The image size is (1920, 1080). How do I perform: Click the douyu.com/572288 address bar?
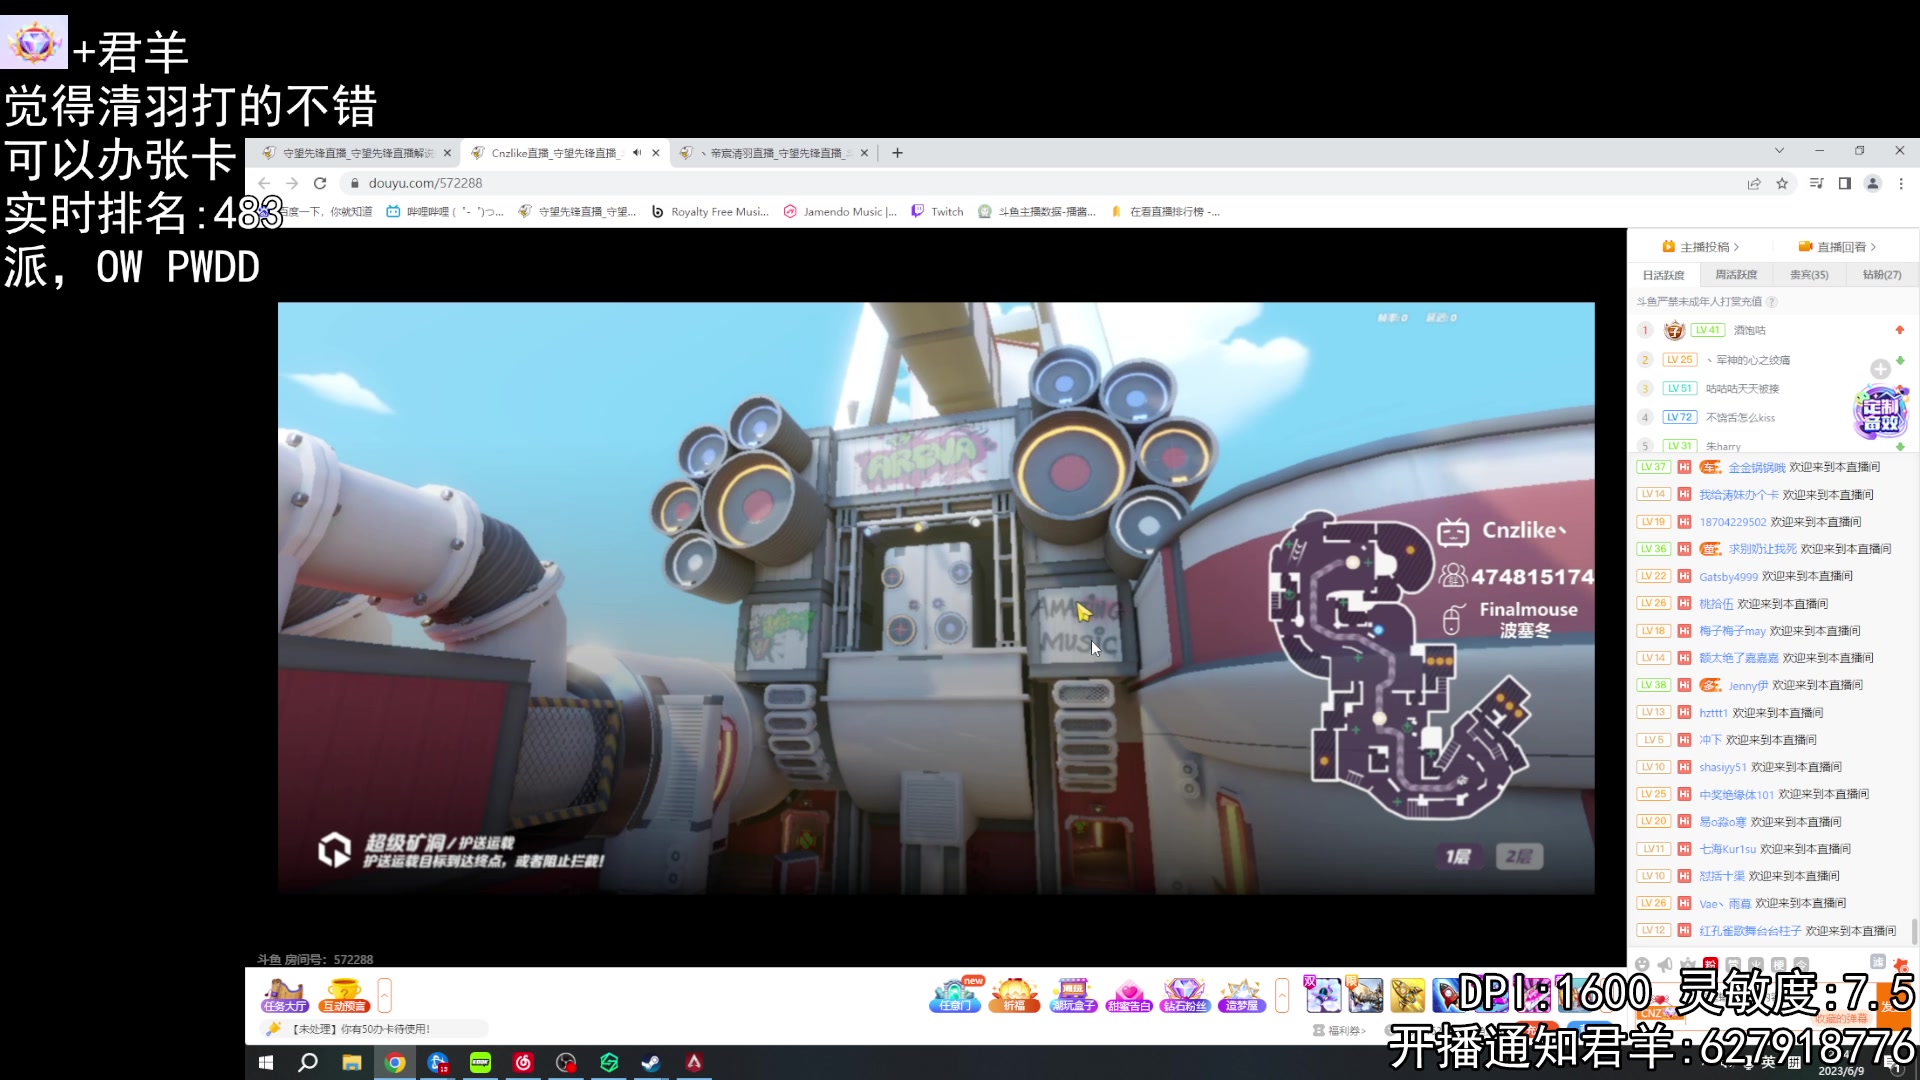[1040, 183]
